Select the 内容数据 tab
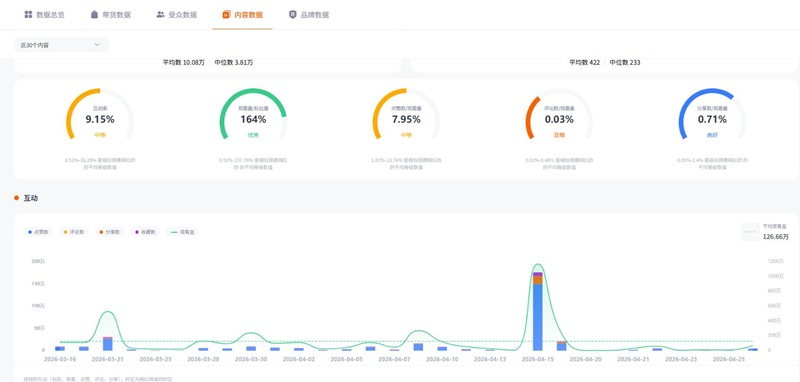800x382 pixels. point(242,15)
